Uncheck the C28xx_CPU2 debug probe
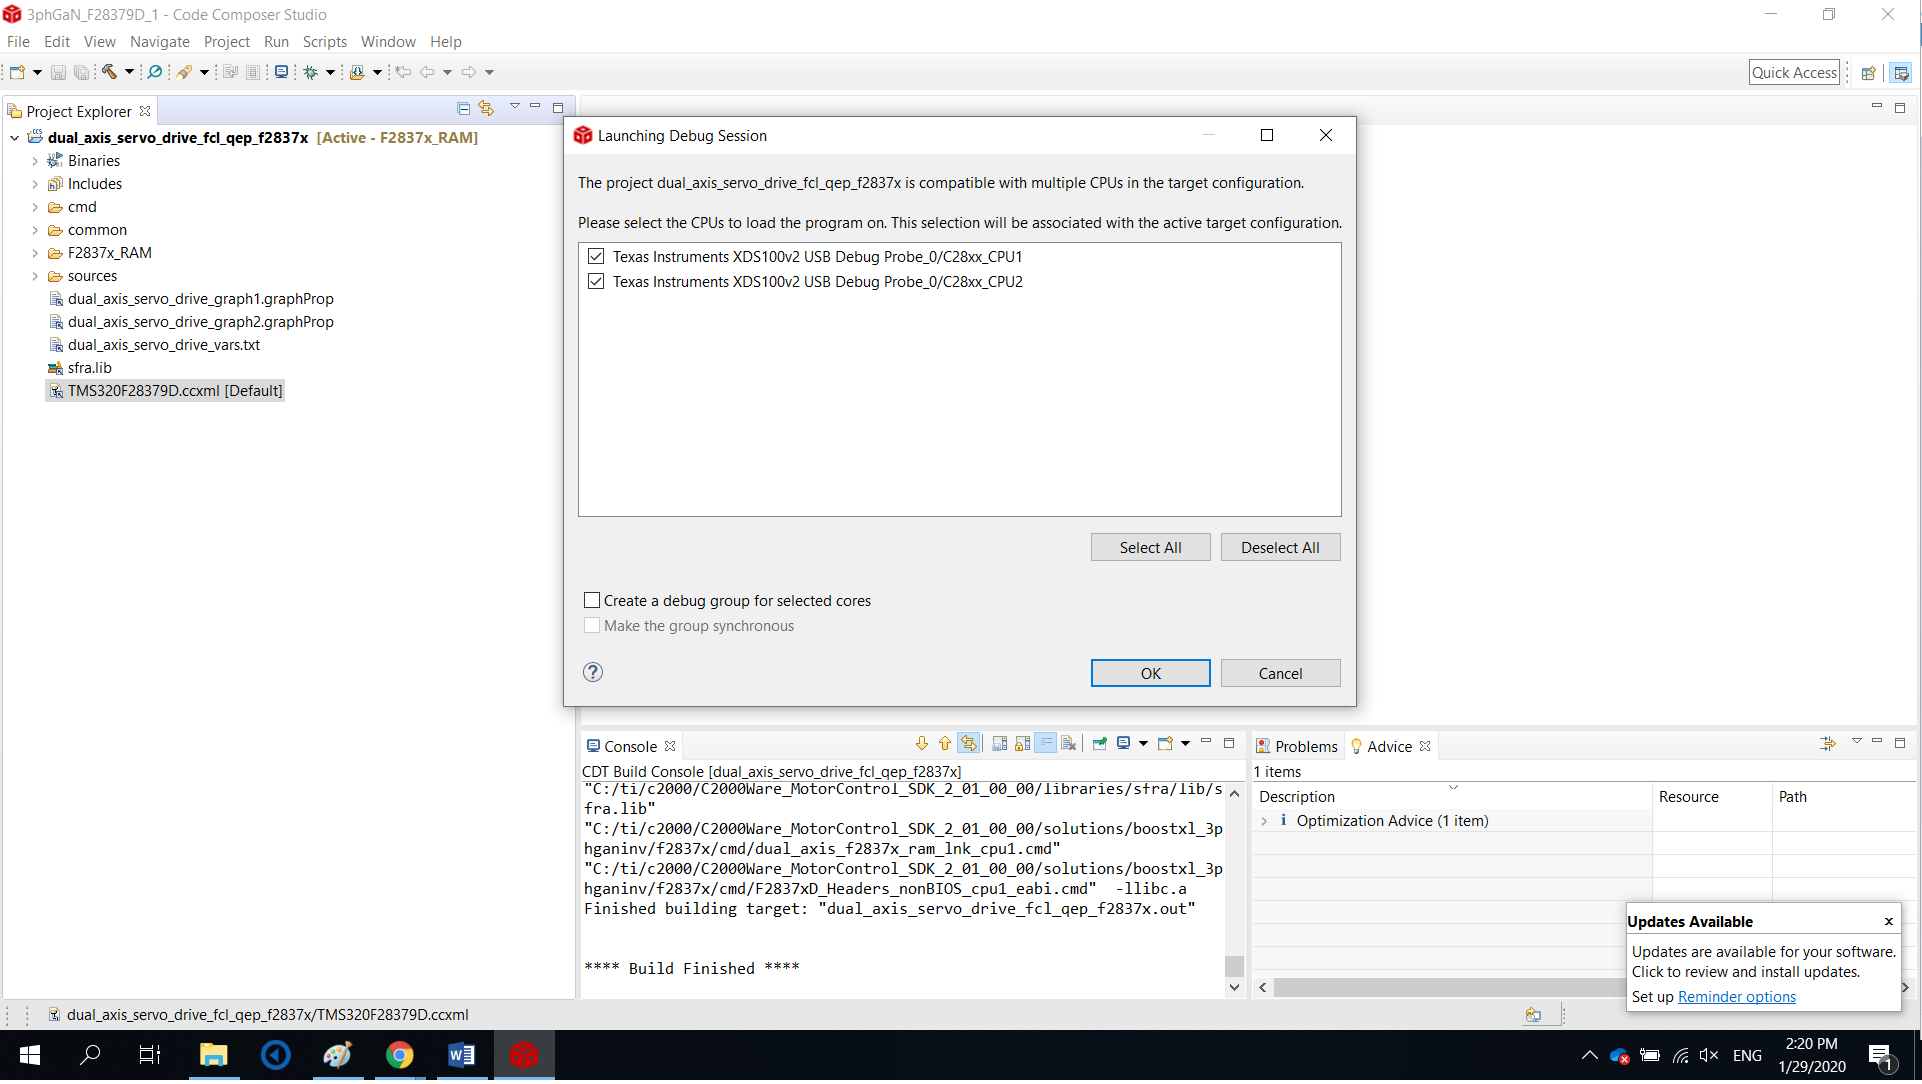The height and width of the screenshot is (1084, 1922). tap(596, 281)
